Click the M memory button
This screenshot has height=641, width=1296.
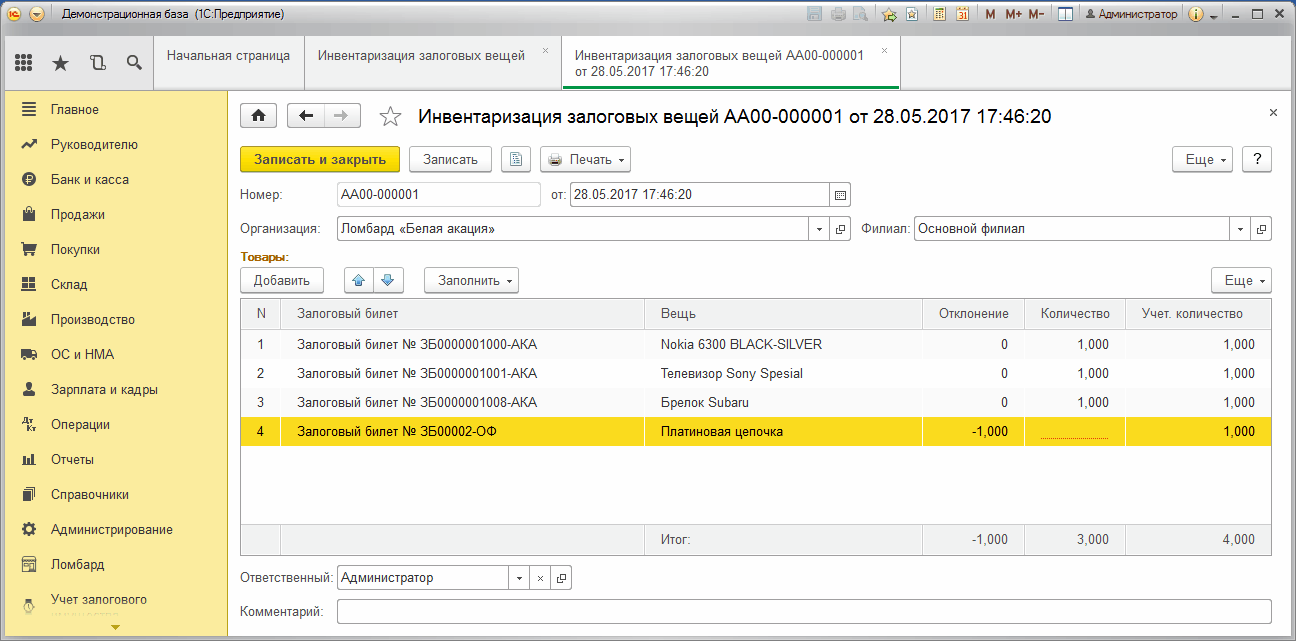[x=990, y=14]
